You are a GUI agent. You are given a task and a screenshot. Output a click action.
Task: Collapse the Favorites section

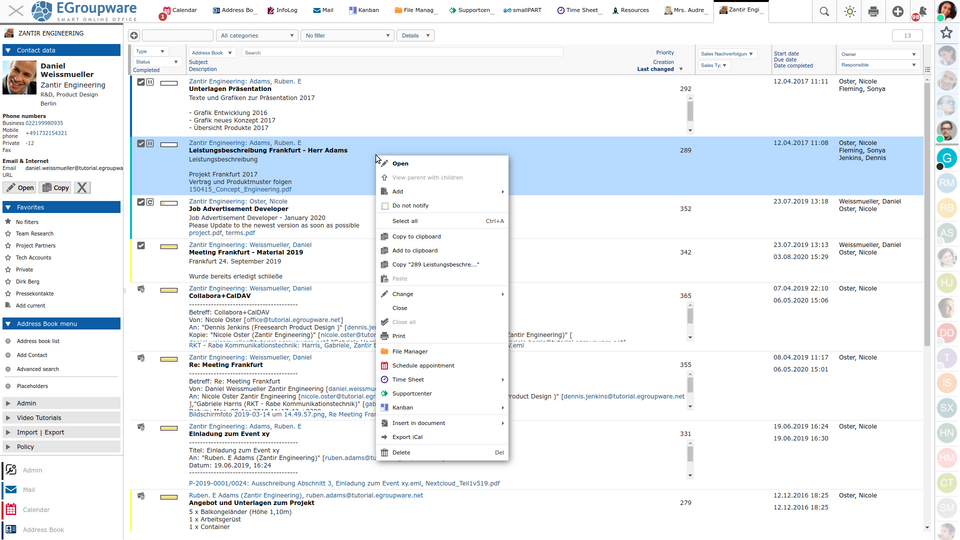click(61, 207)
